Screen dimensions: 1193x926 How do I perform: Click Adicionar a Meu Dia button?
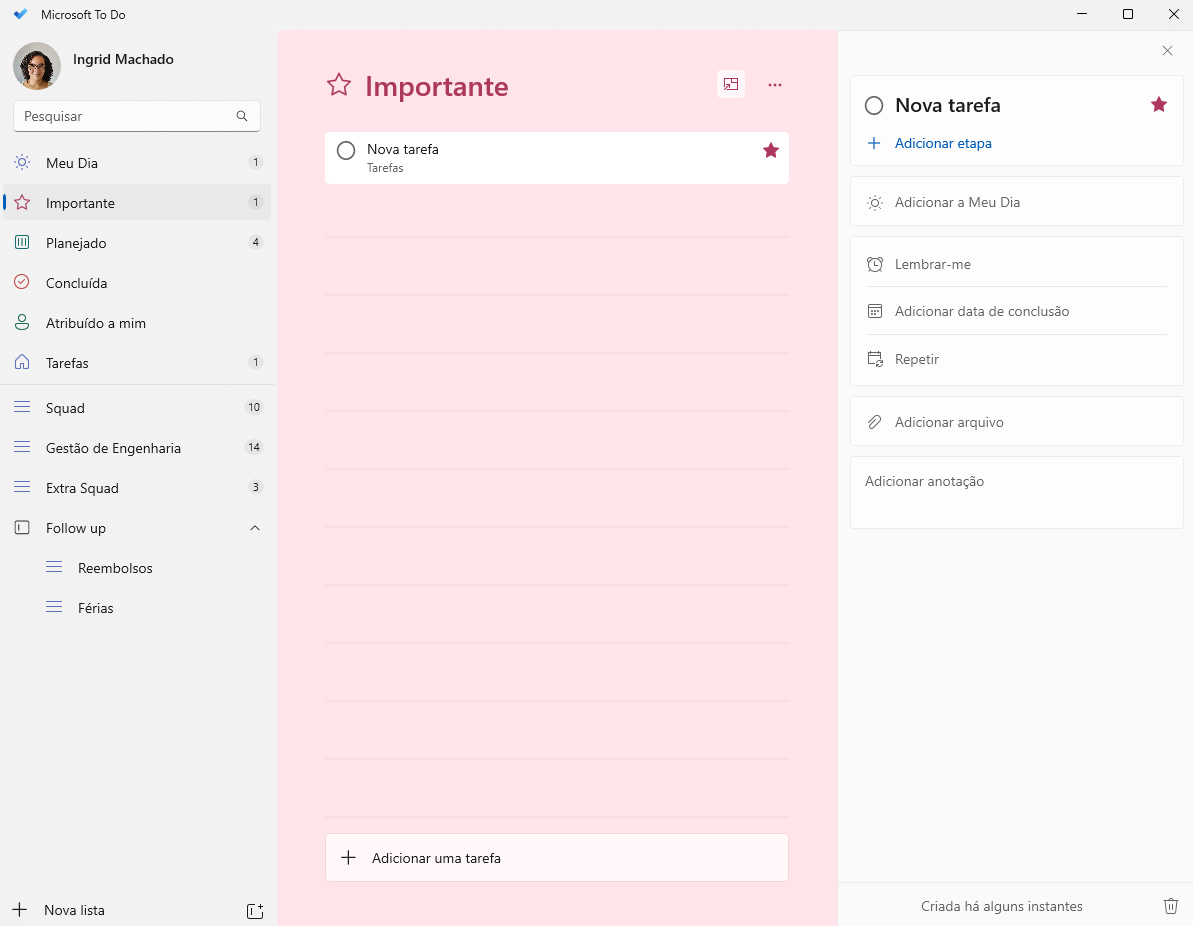click(957, 202)
